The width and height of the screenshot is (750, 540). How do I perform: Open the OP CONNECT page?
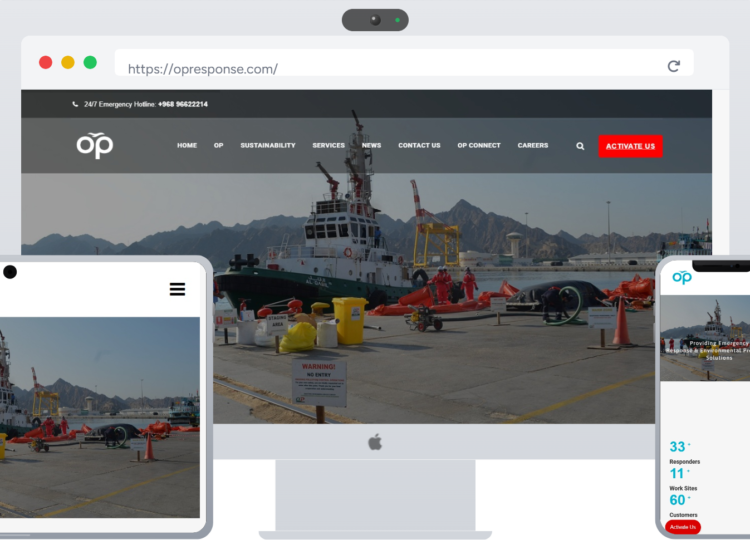tap(479, 146)
